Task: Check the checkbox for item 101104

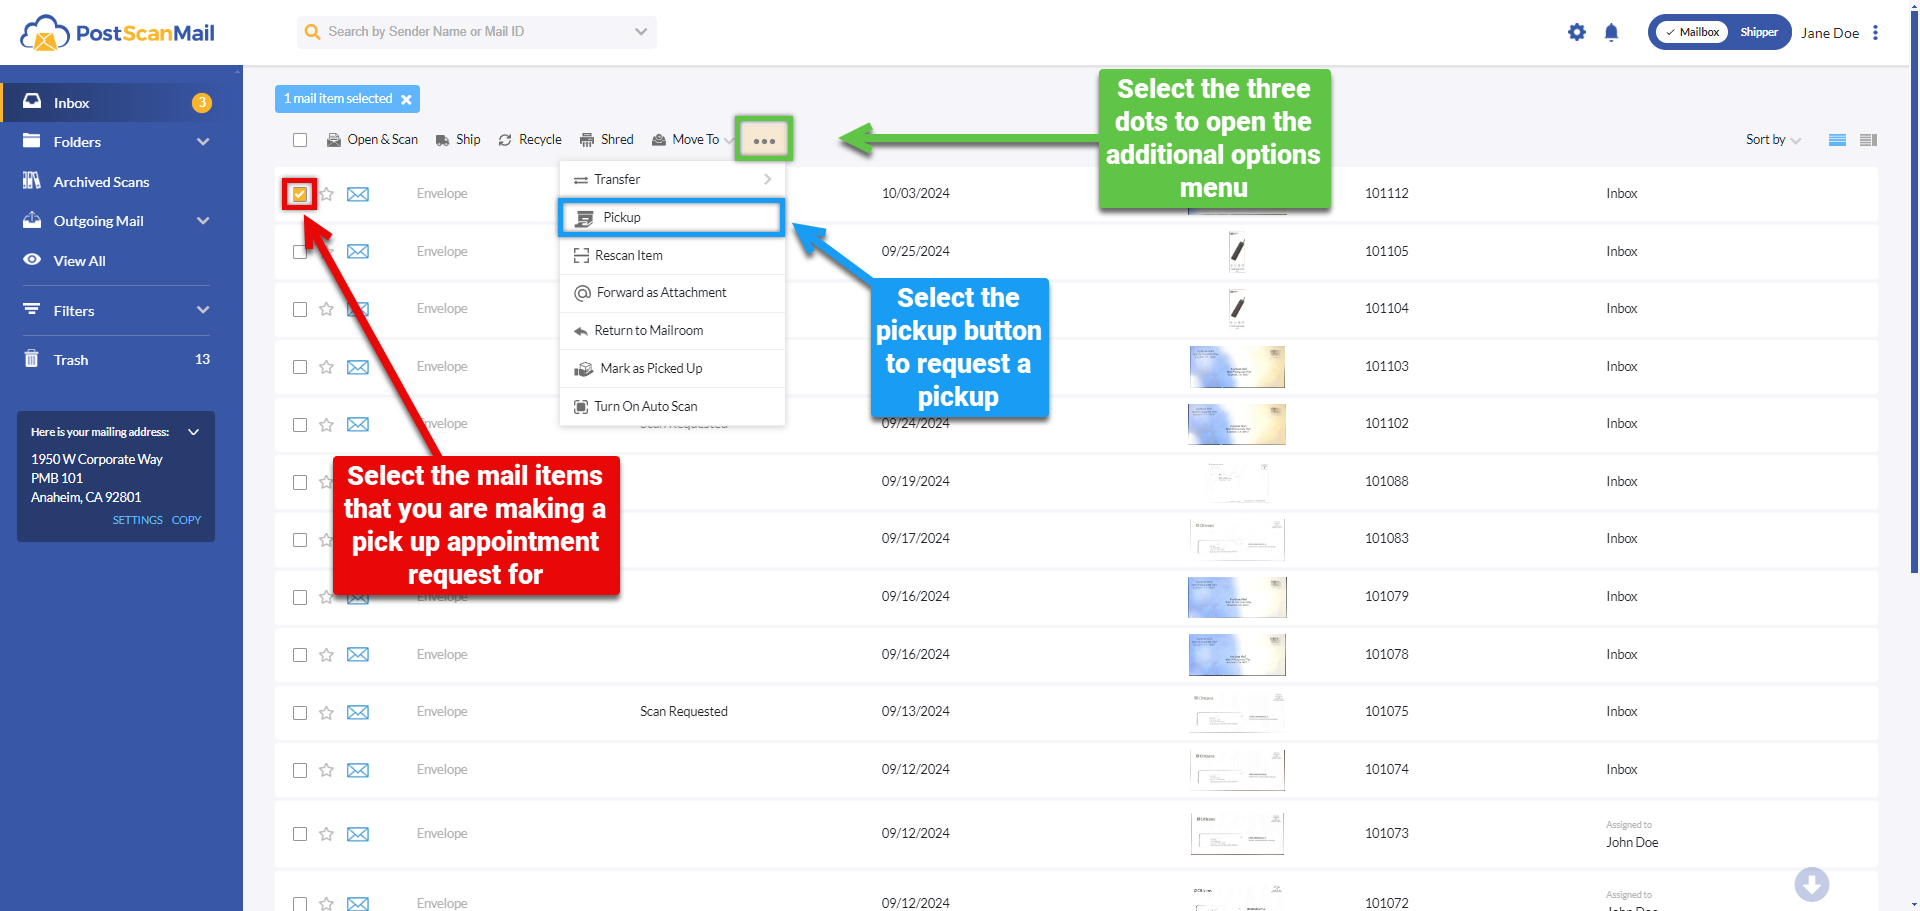Action: 300,309
